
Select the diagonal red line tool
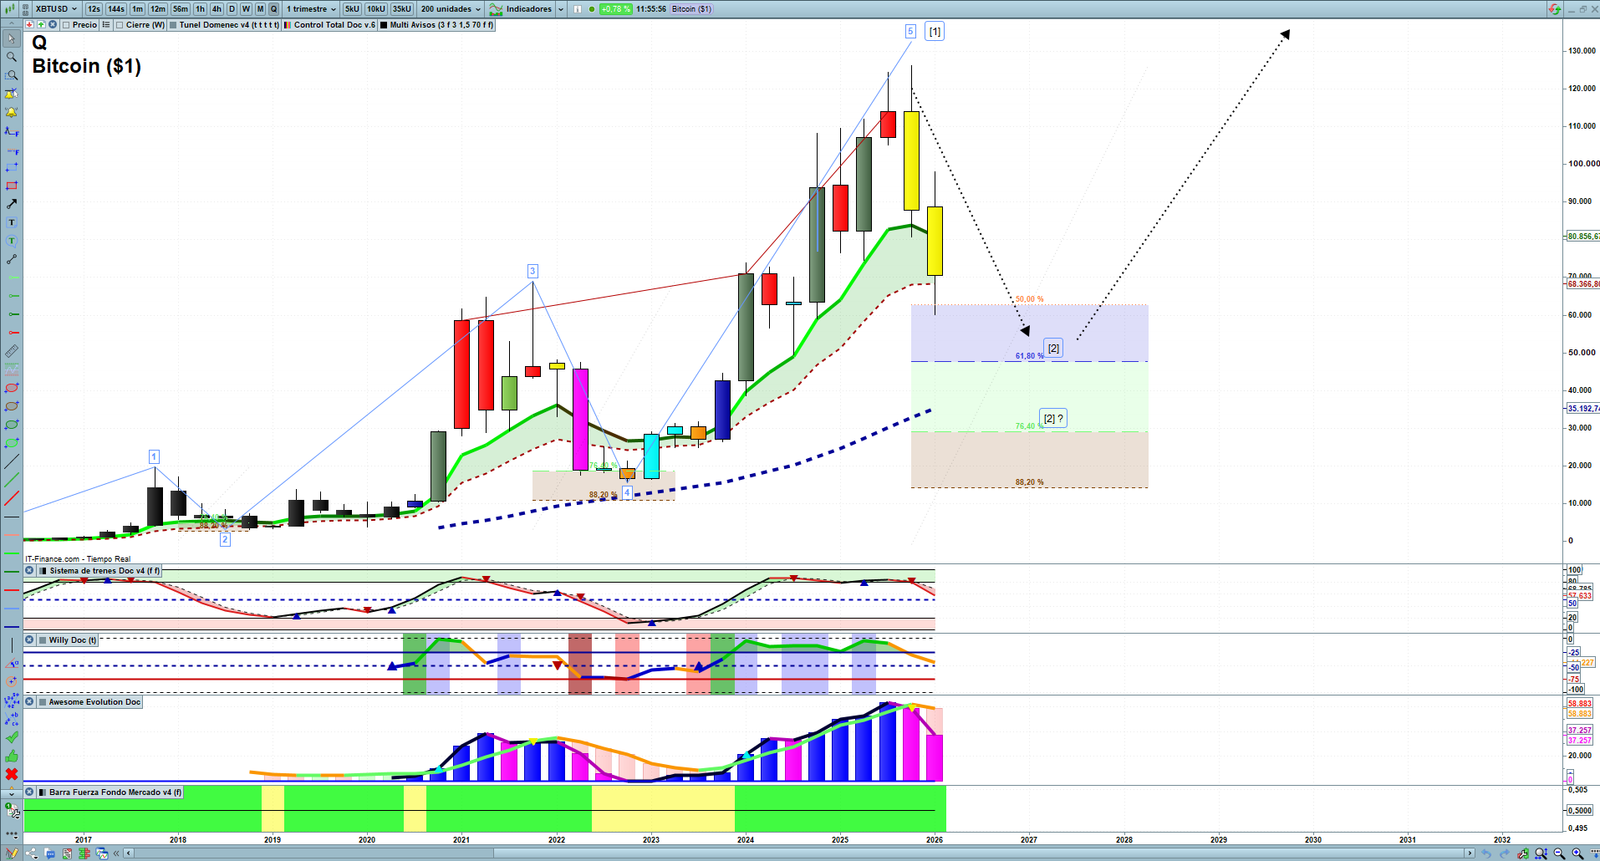tap(12, 498)
